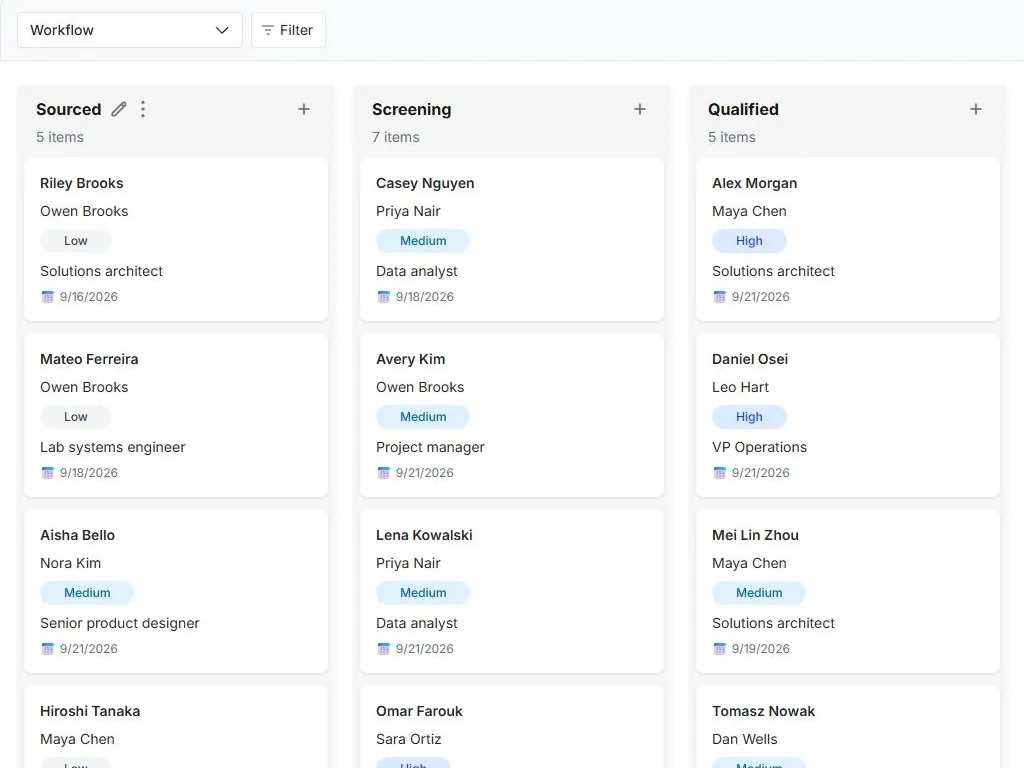
Task: Click calendar icon on Casey Nguyen card
Action: 383,296
